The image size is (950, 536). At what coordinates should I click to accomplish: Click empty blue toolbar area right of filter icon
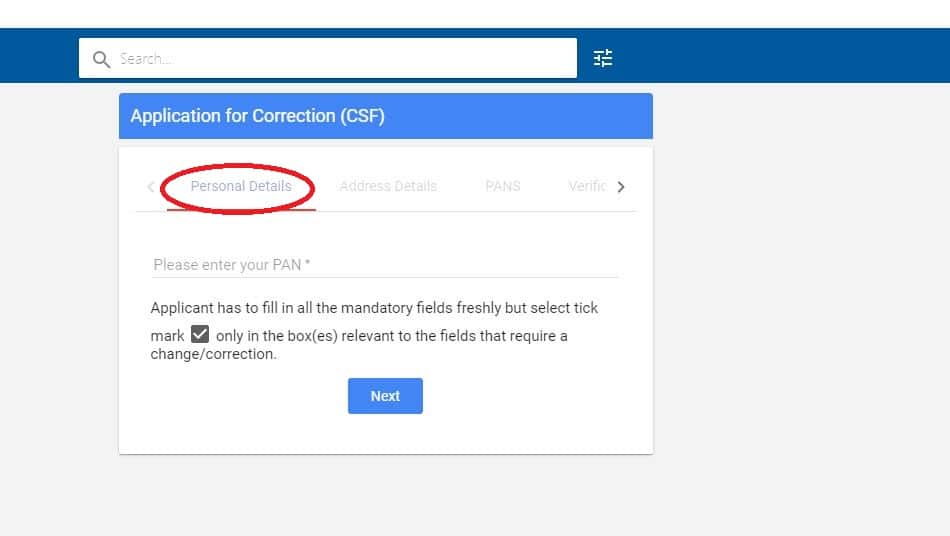pyautogui.click(x=780, y=58)
